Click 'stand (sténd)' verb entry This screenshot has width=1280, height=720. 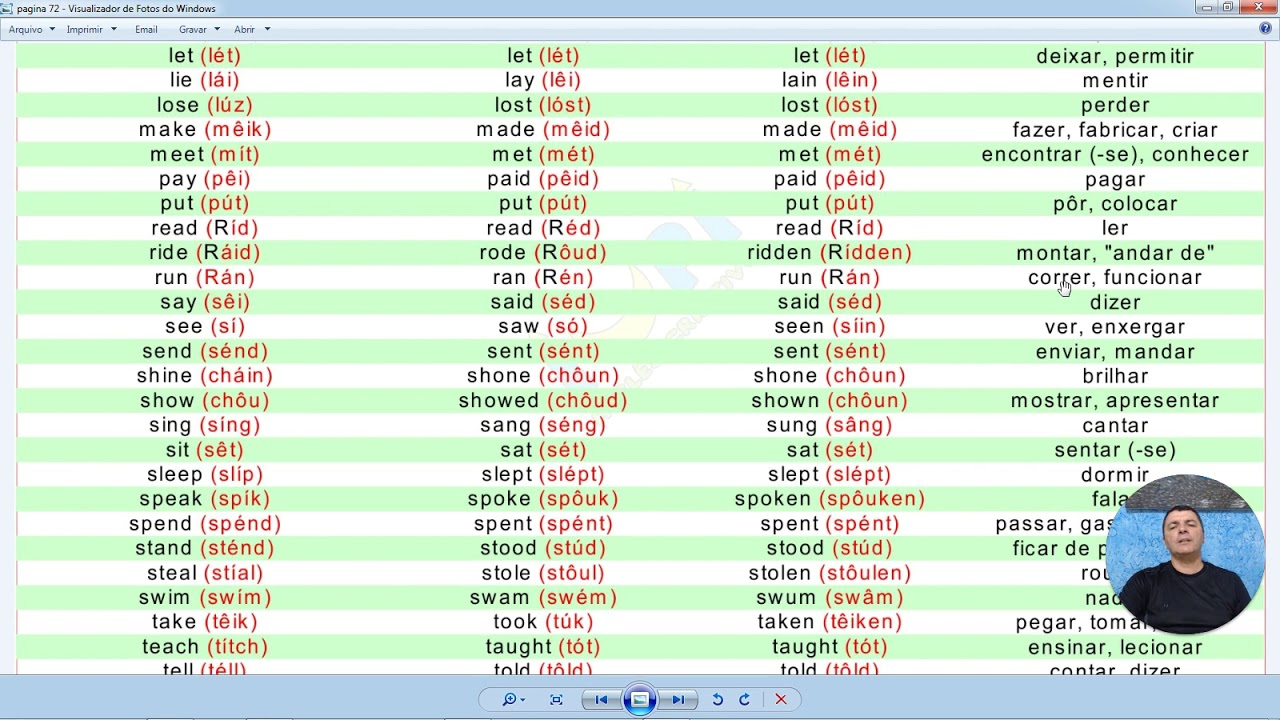point(205,548)
